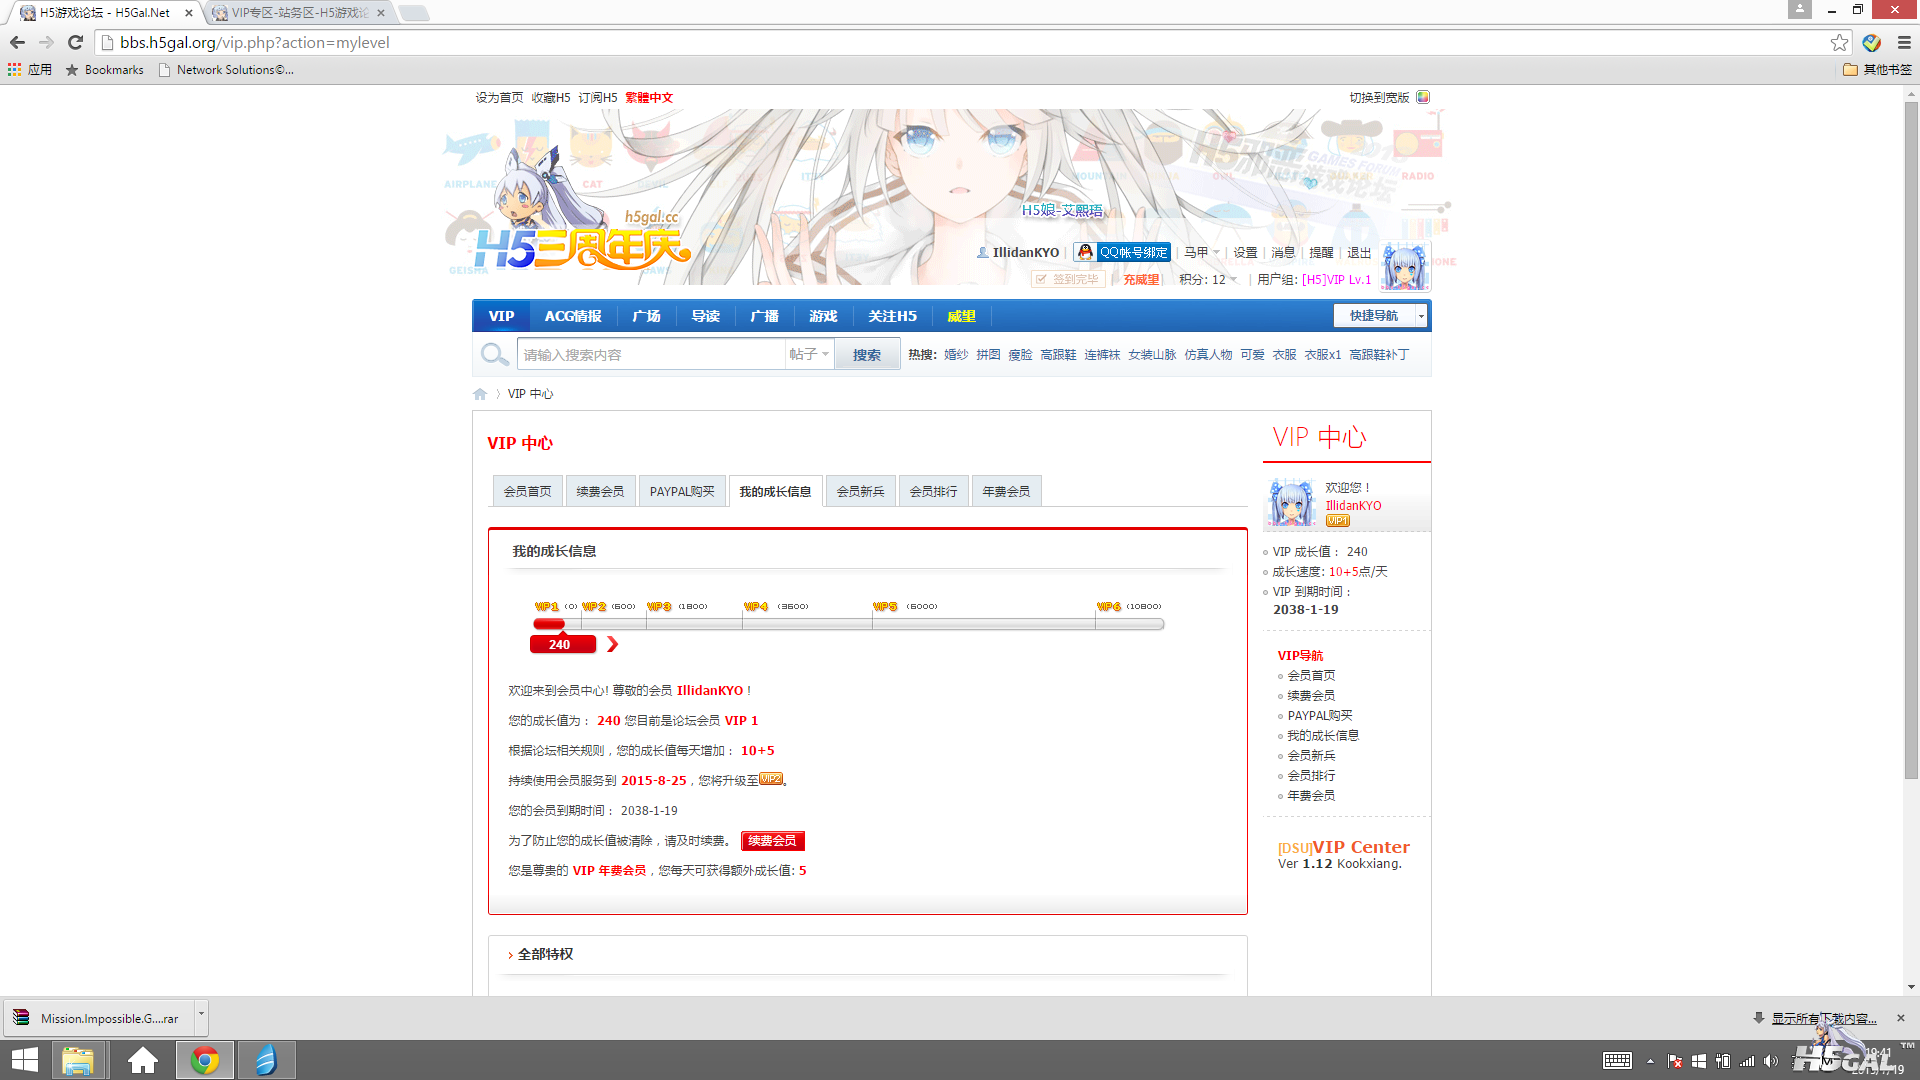Open 关注H5 in the nav bar
Viewport: 1920px width, 1080px height.
(892, 316)
